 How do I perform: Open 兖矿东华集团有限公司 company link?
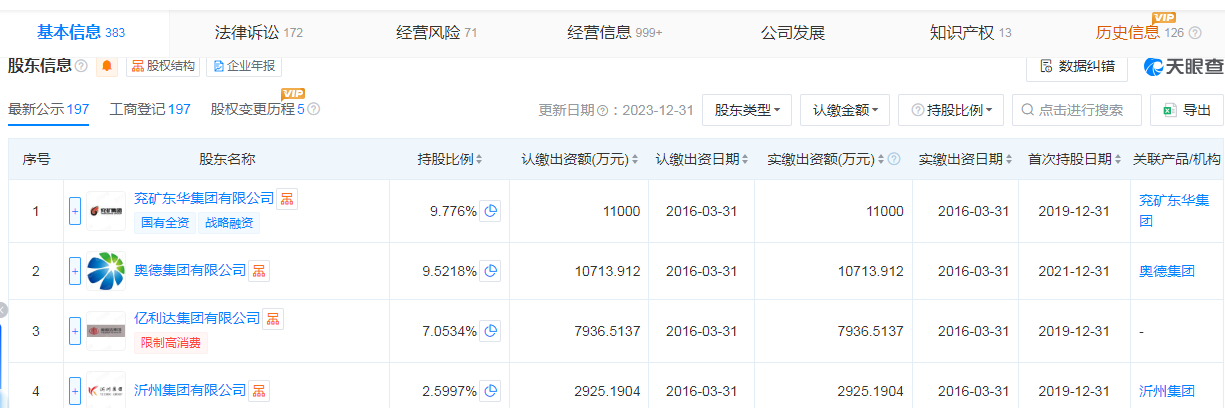(204, 198)
